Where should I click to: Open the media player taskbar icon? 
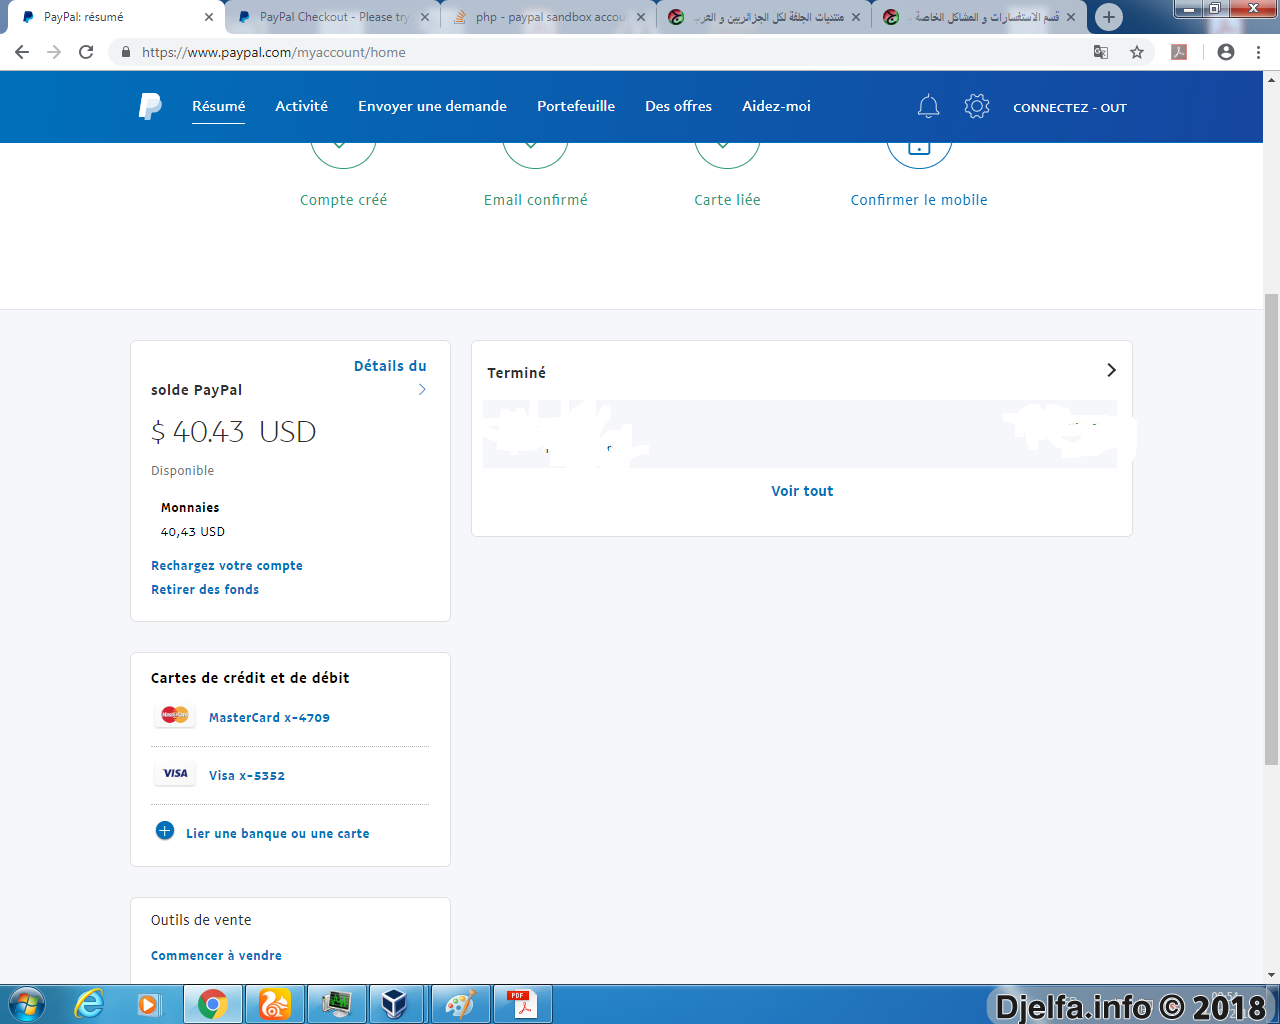(x=149, y=1004)
